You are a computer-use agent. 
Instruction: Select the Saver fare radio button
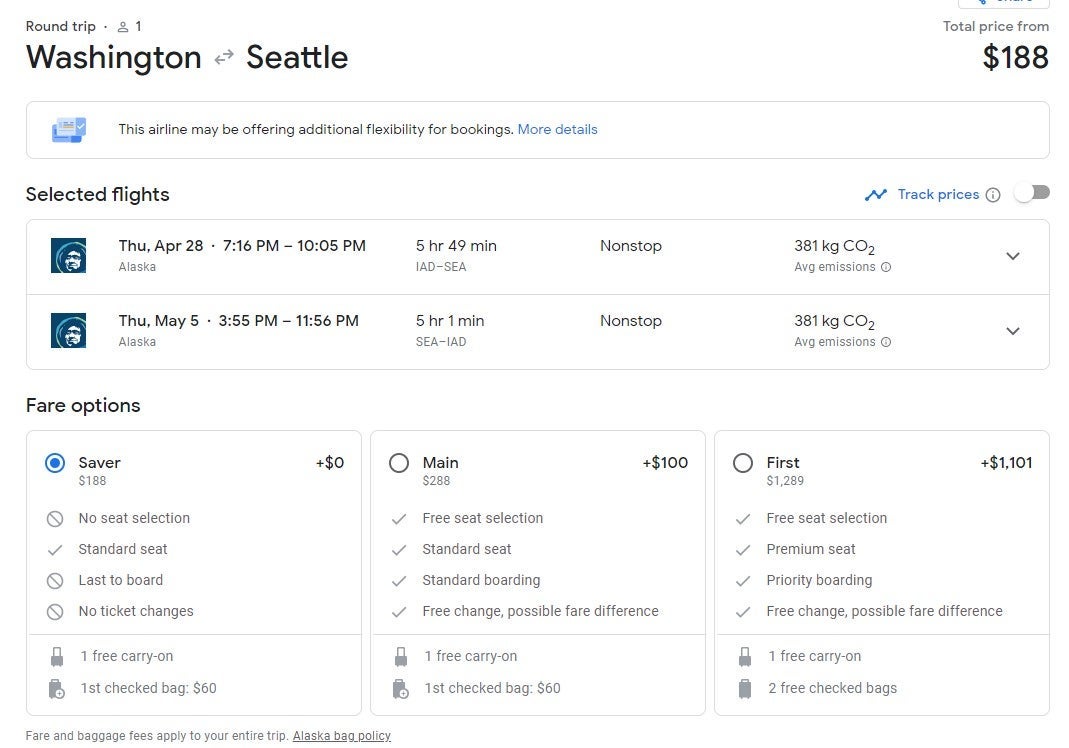pos(55,463)
